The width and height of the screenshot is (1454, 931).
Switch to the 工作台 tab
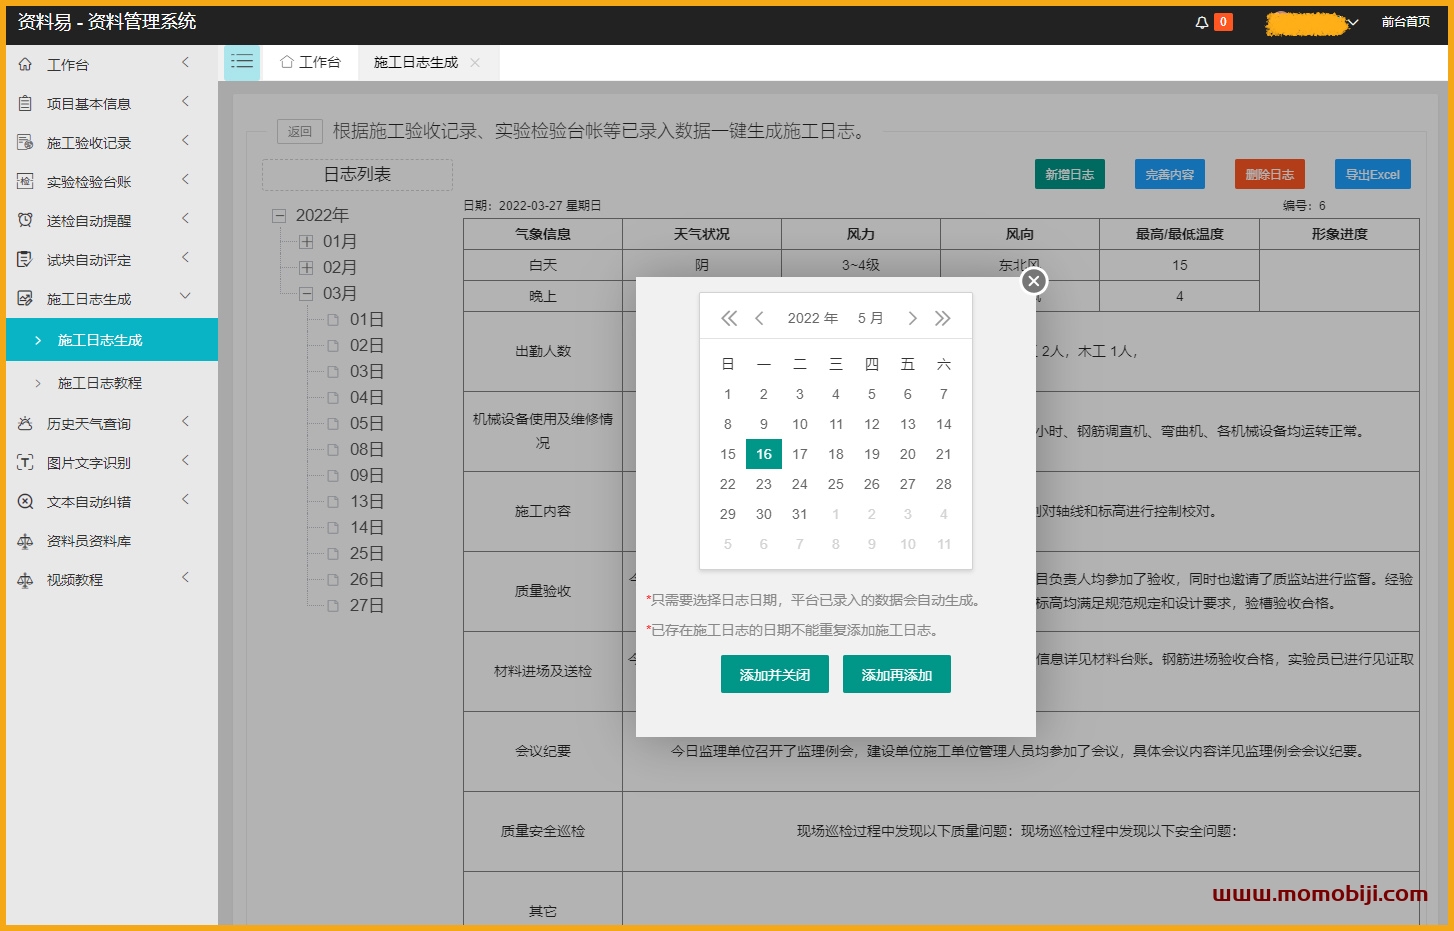tap(311, 62)
